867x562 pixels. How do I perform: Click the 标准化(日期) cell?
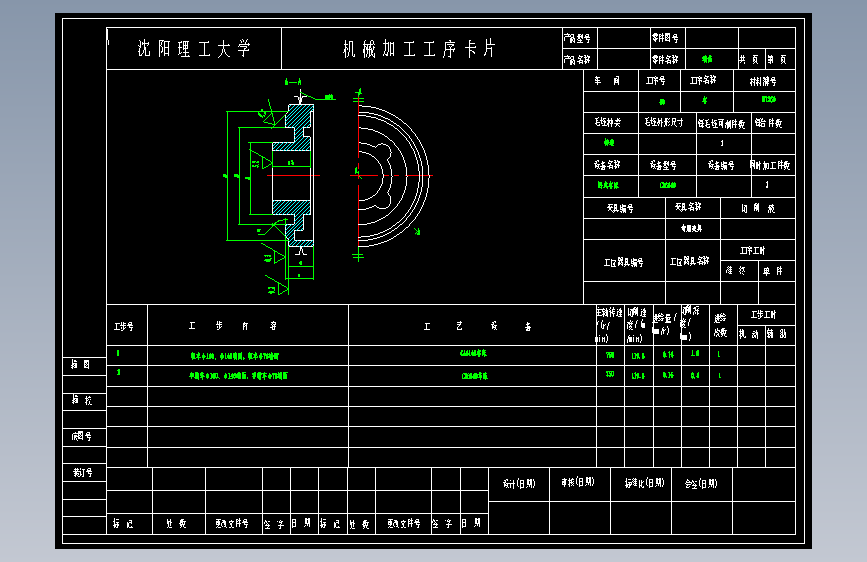[x=643, y=483]
